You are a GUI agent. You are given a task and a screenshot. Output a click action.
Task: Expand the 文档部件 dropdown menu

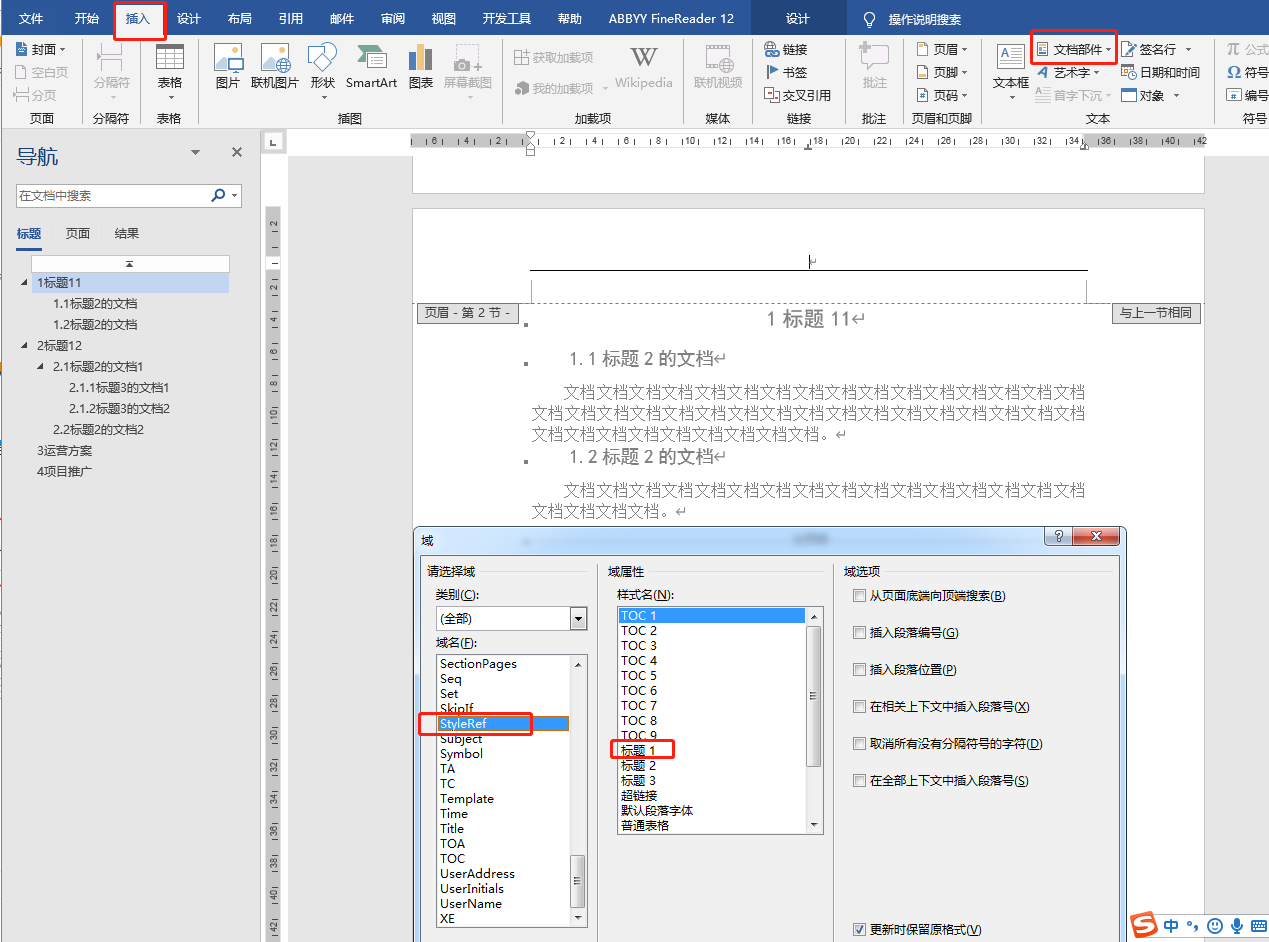coord(1076,49)
